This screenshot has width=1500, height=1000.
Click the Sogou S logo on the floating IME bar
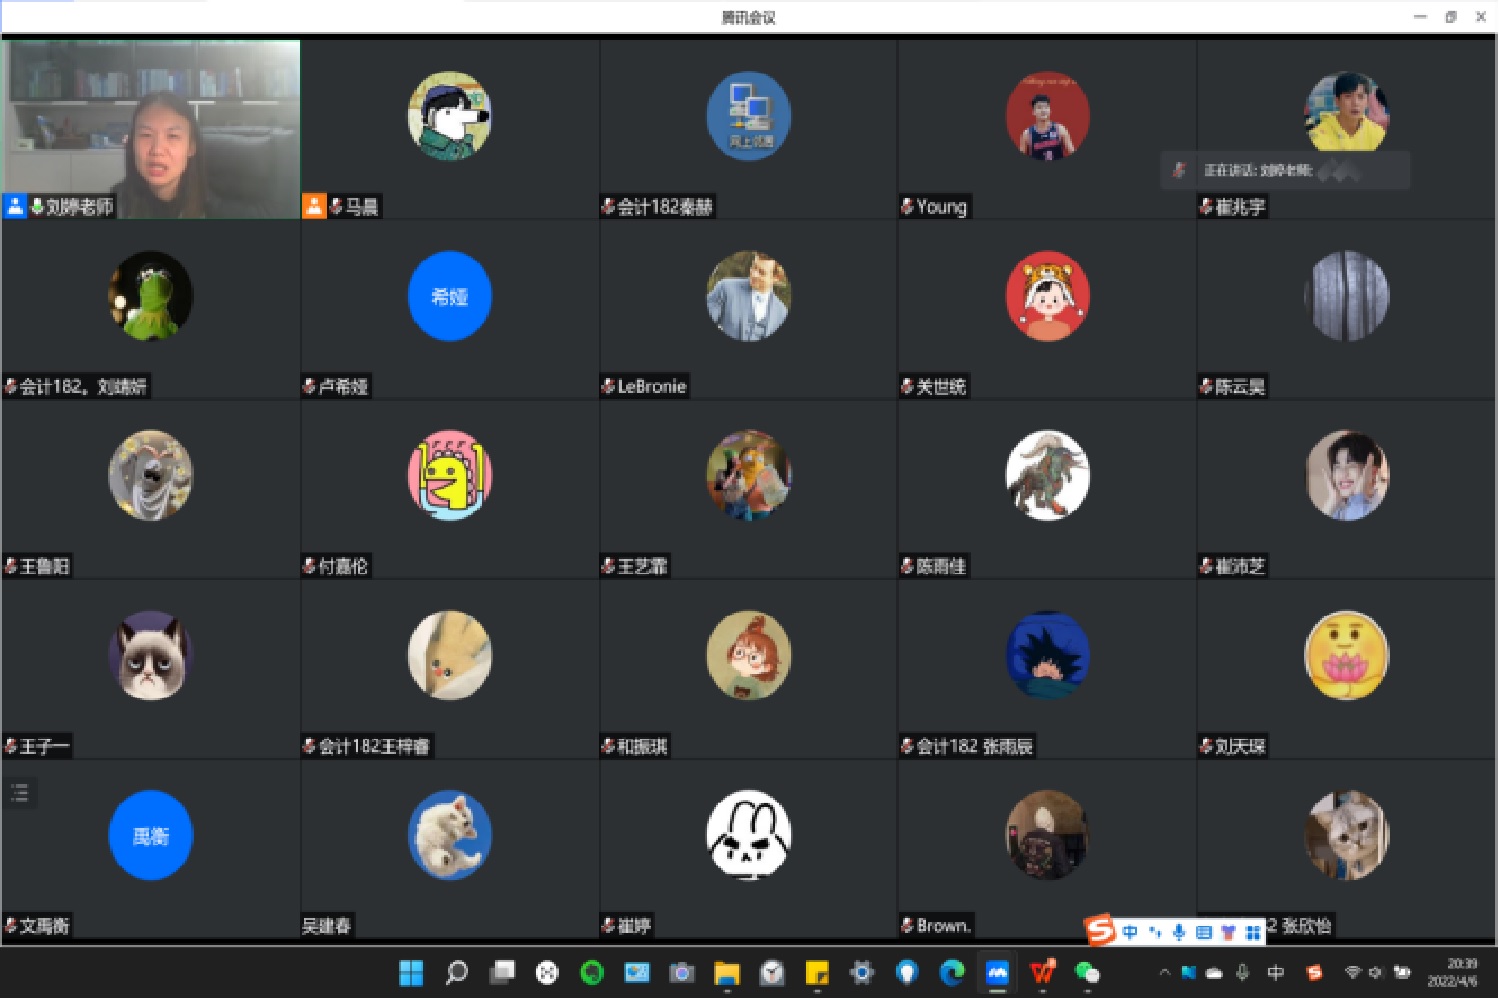tap(1100, 931)
